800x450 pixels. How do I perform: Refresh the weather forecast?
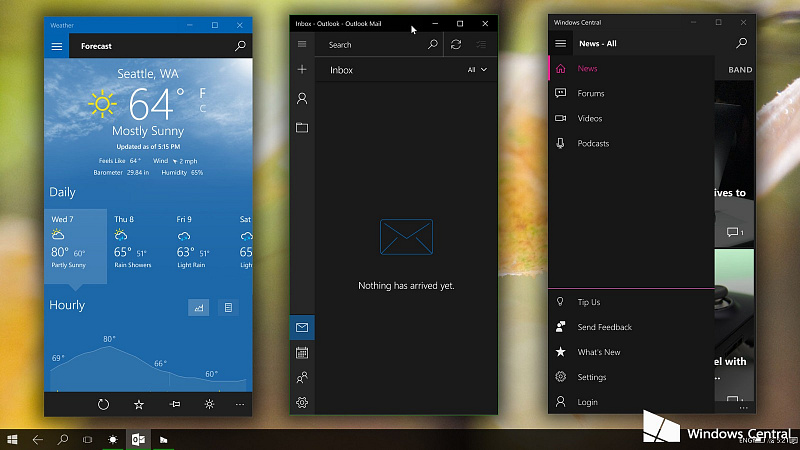pyautogui.click(x=103, y=405)
